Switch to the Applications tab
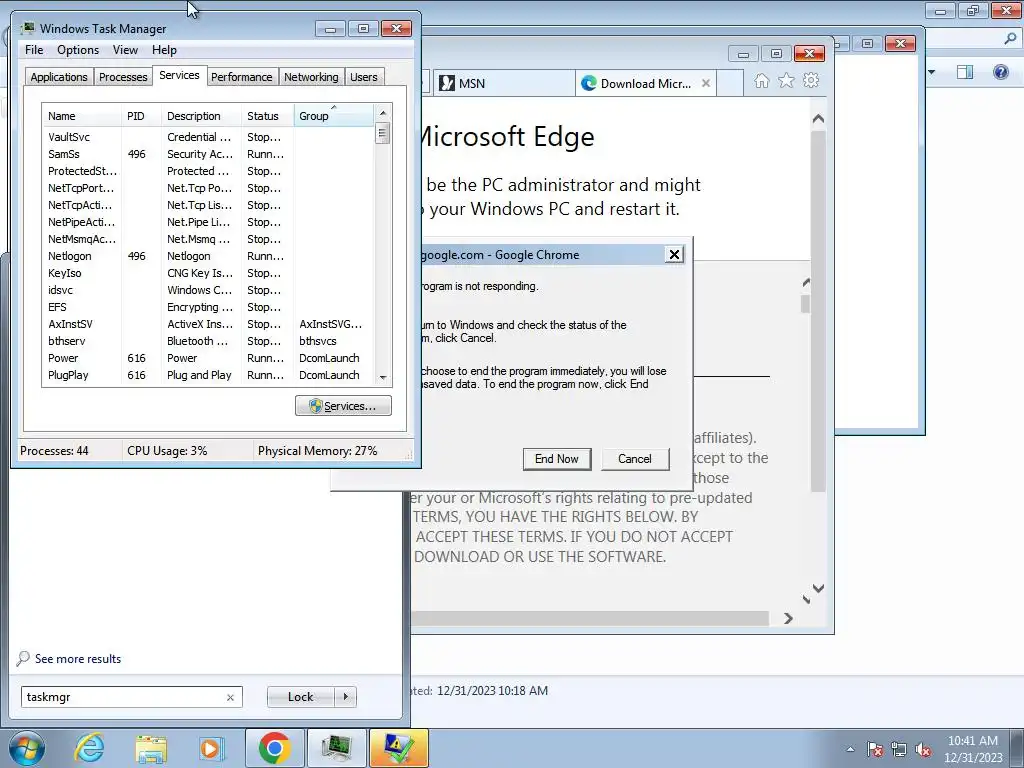The height and width of the screenshot is (768, 1024). [59, 77]
